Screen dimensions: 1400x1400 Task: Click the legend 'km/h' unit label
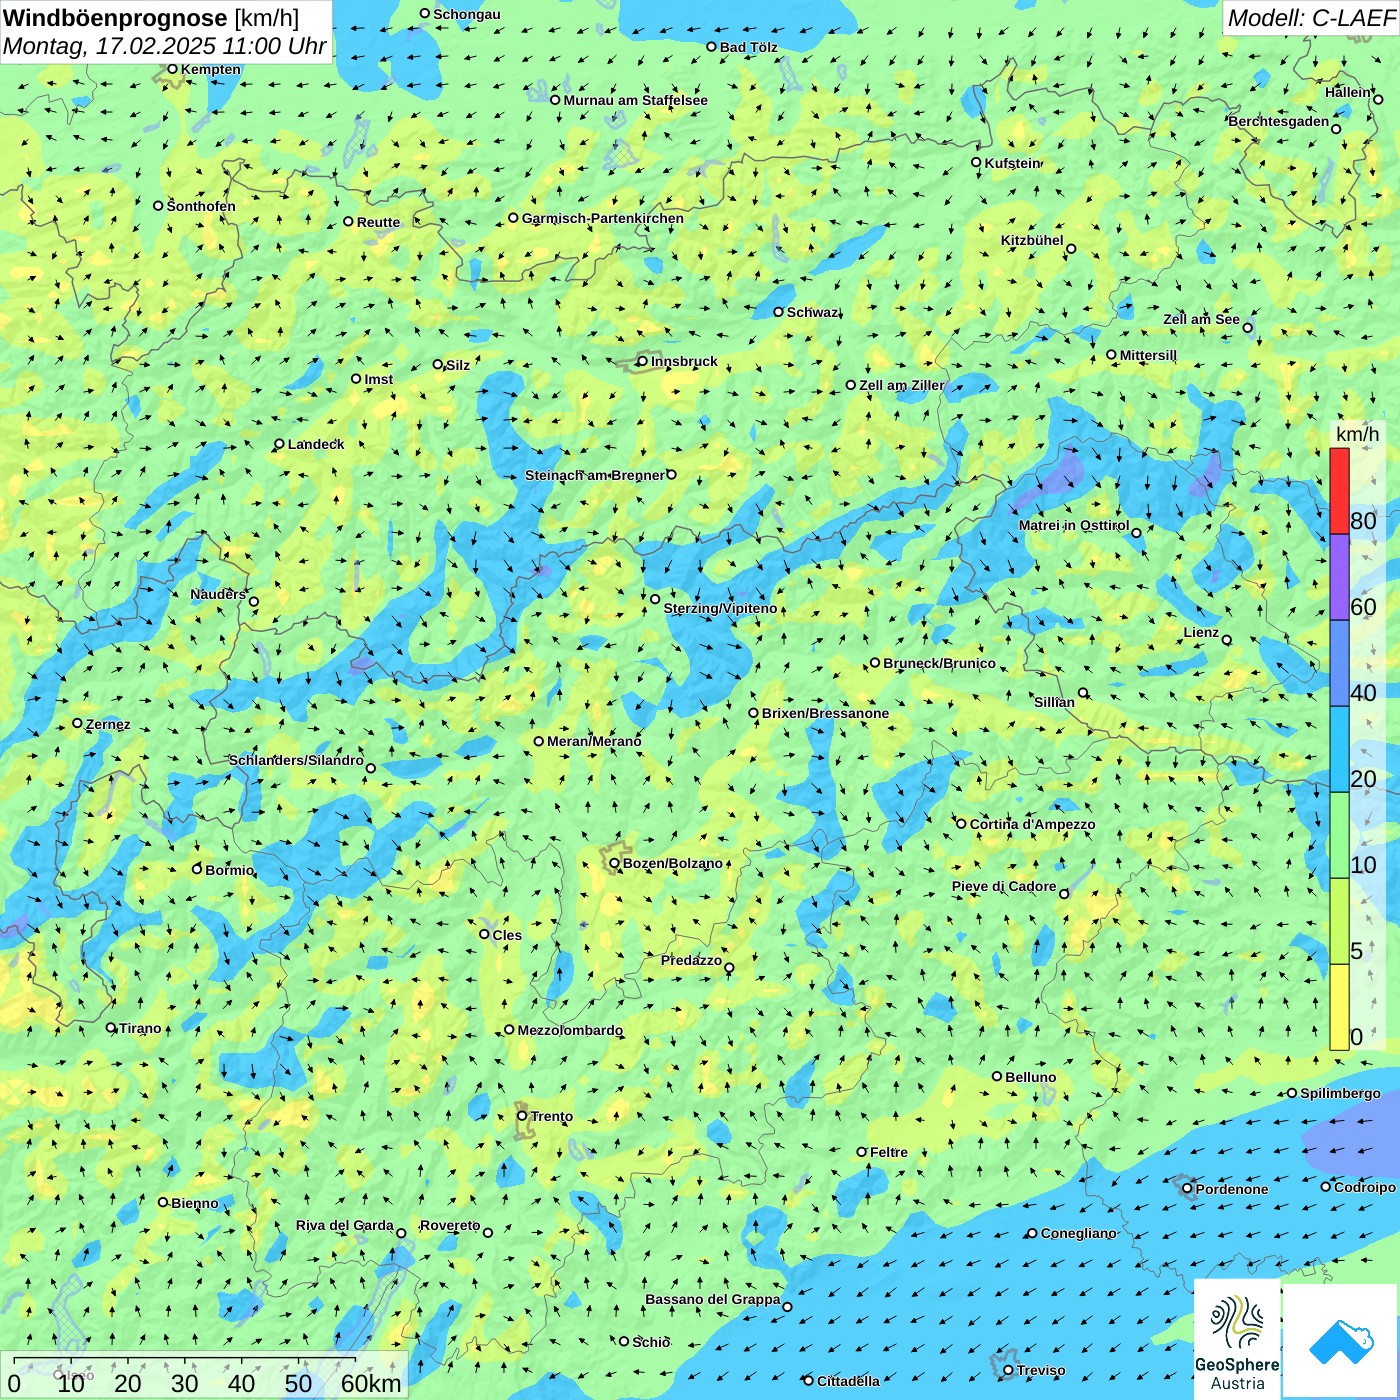tap(1357, 434)
